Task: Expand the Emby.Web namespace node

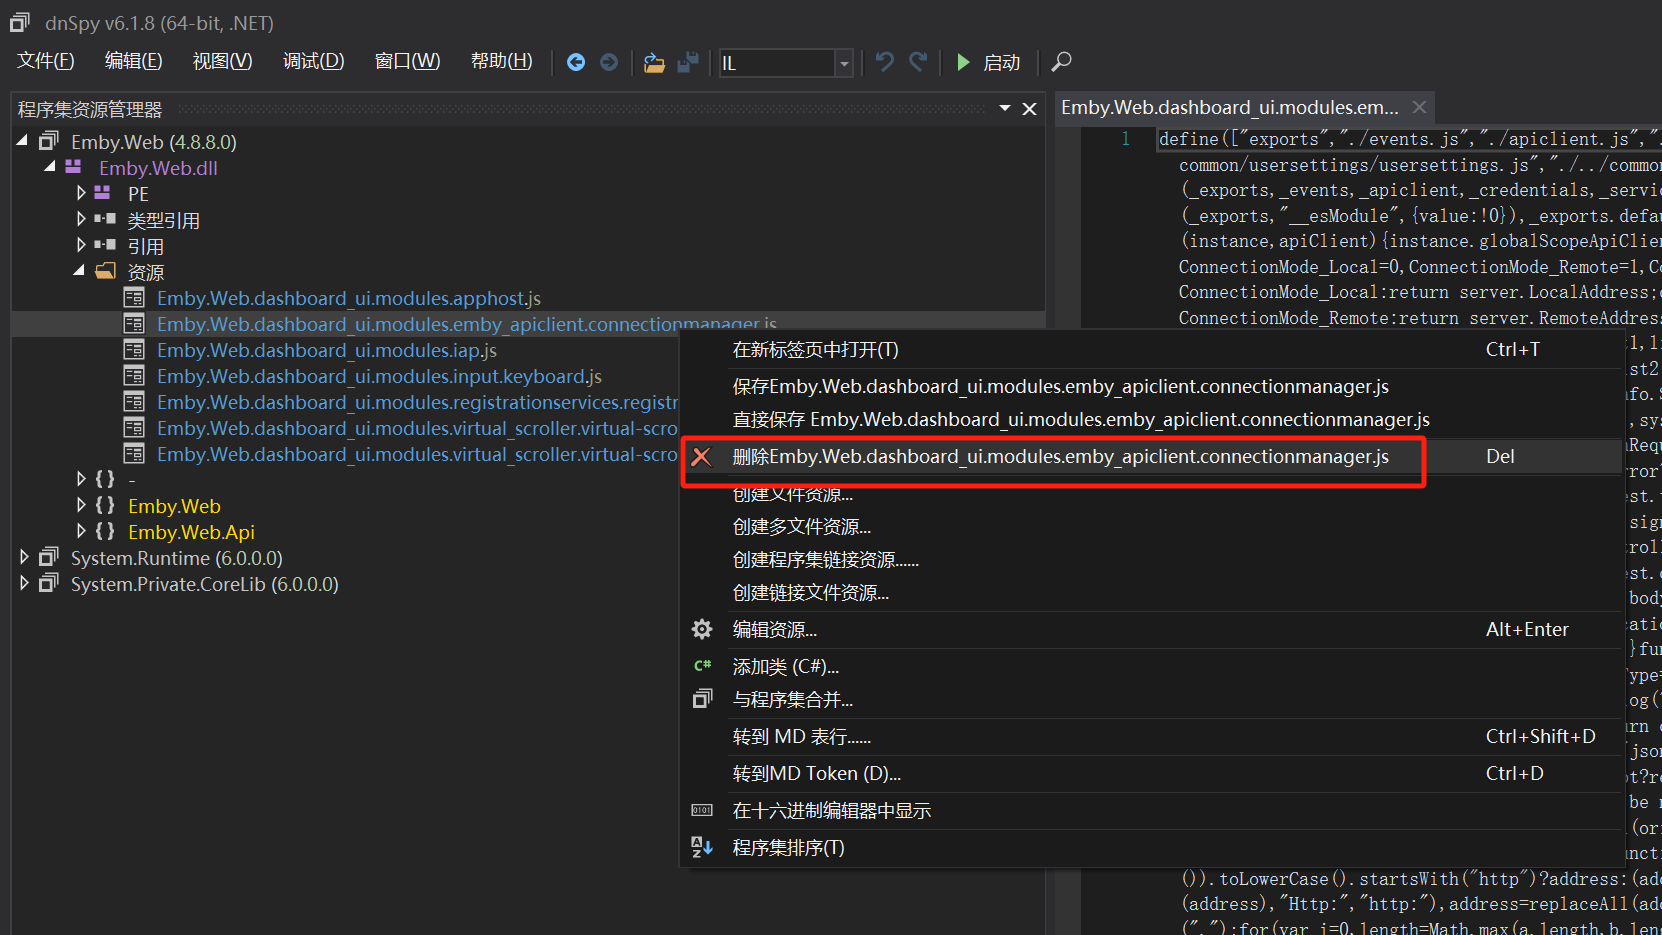Action: (x=81, y=505)
